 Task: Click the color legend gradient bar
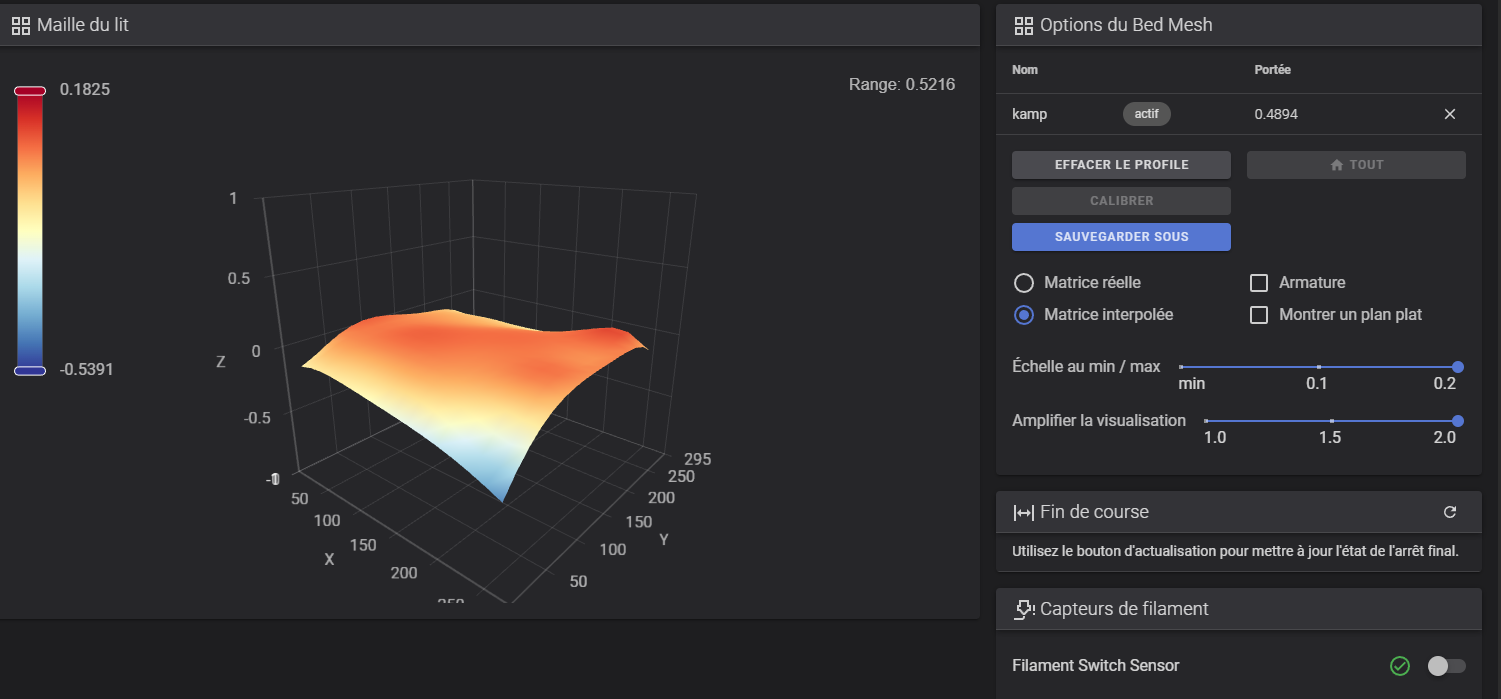pyautogui.click(x=30, y=231)
